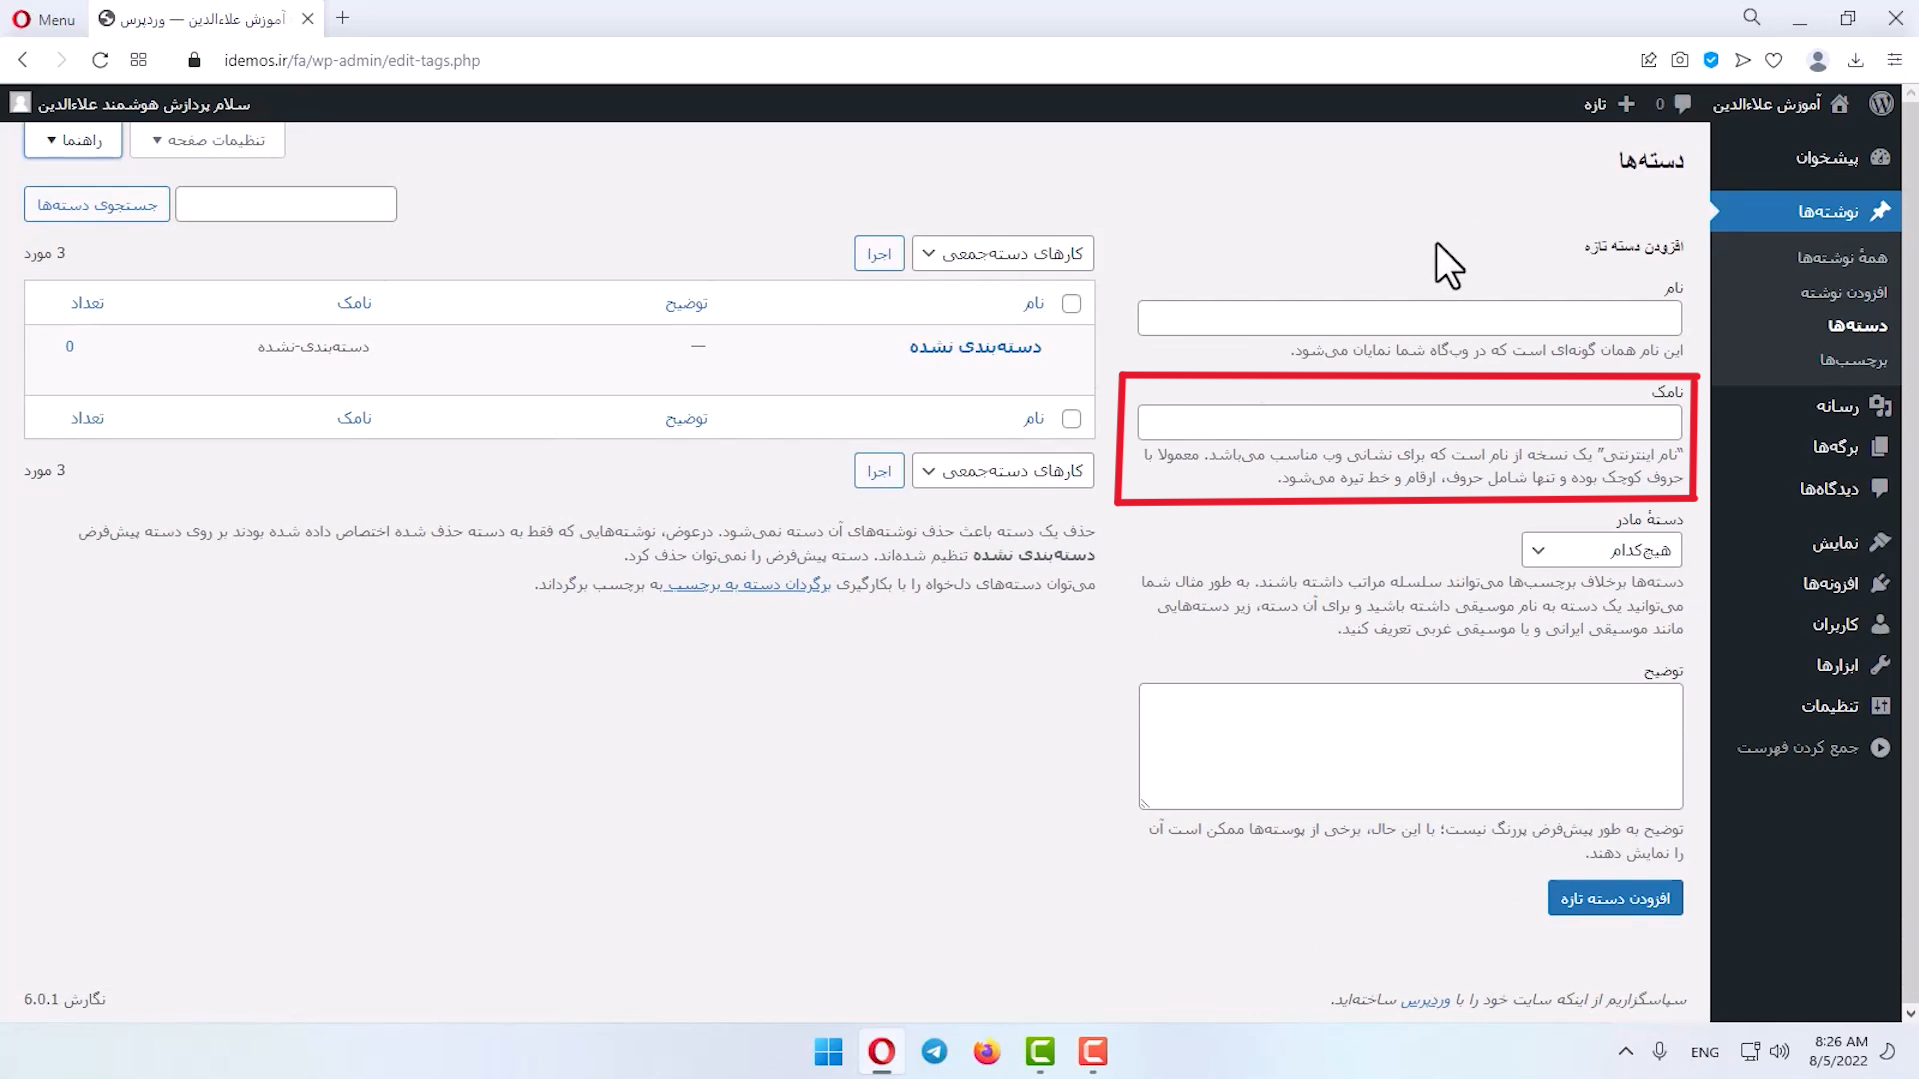The height and width of the screenshot is (1079, 1919).
Task: Take a snapshot with Opera camera icon
Action: [x=1680, y=60]
